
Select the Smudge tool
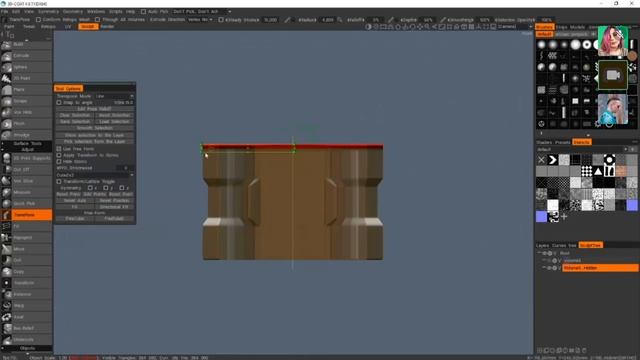coord(26,135)
